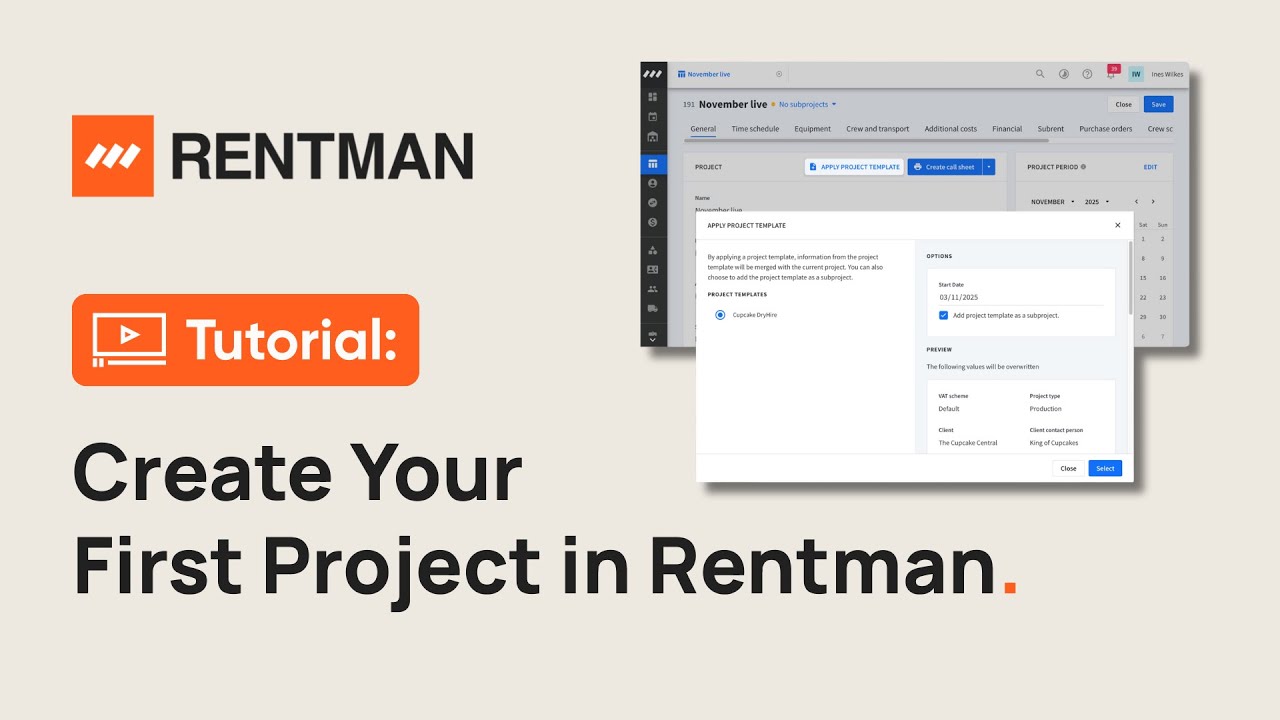Switch to the Equipment tab
Viewport: 1280px width, 720px height.
tap(813, 129)
